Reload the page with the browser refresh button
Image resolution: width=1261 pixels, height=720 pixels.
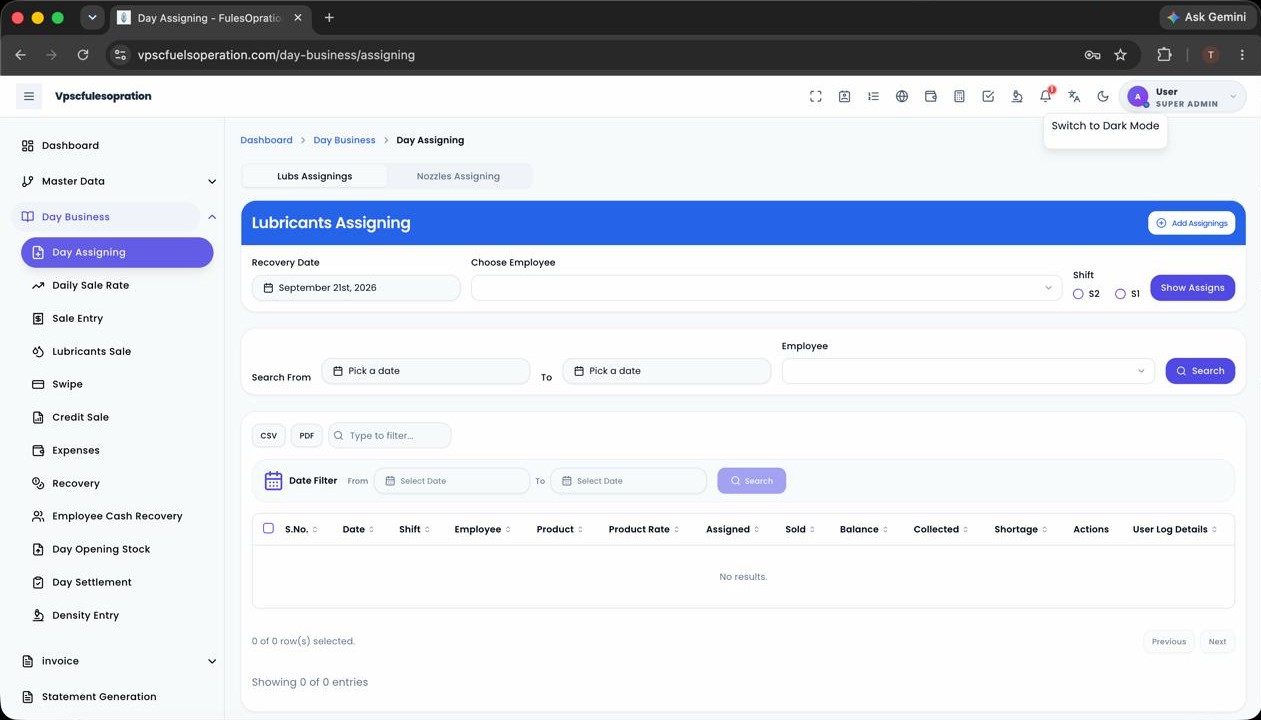pyautogui.click(x=83, y=55)
